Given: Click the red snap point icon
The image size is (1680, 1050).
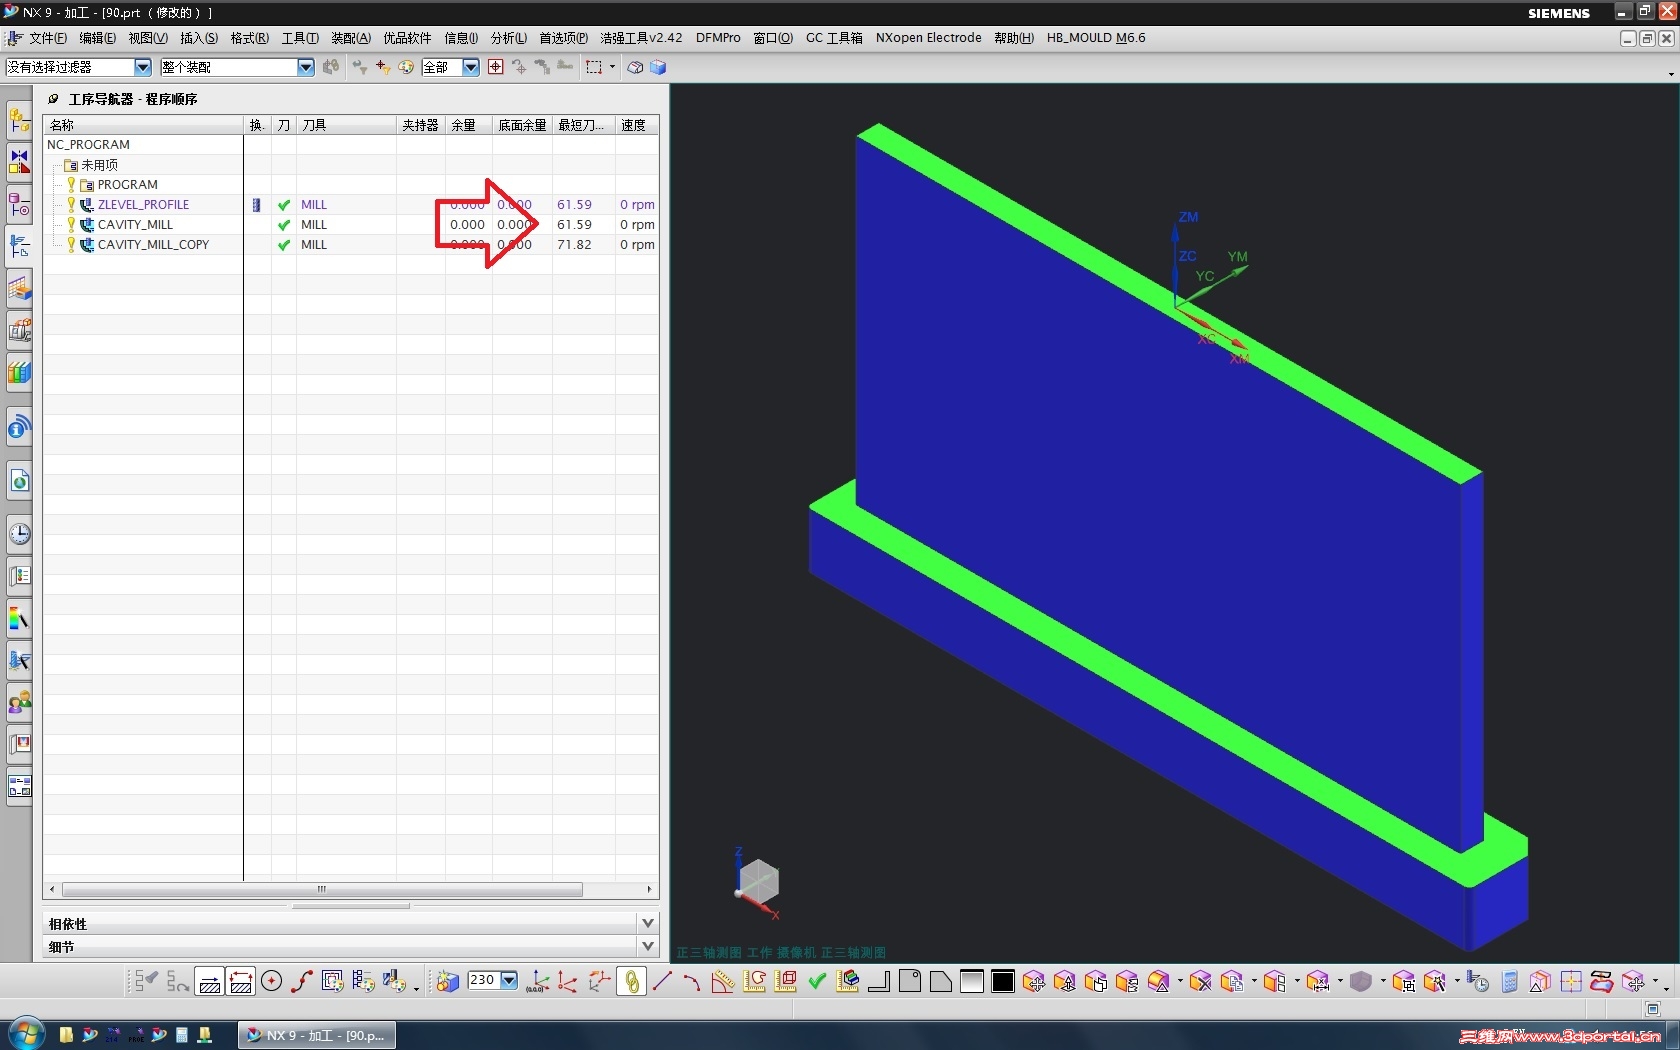Looking at the screenshot, I should point(495,67).
